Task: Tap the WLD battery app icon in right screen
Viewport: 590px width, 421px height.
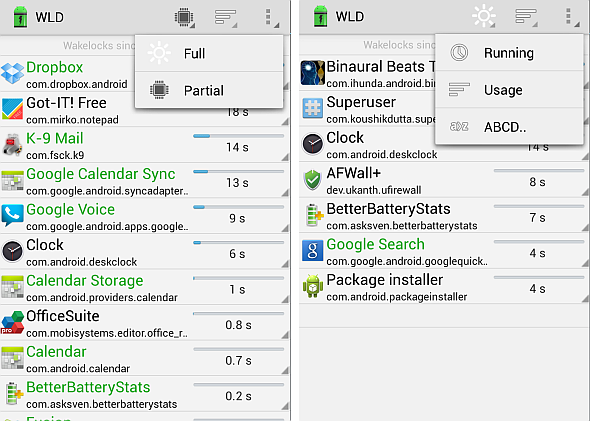Action: [x=321, y=17]
